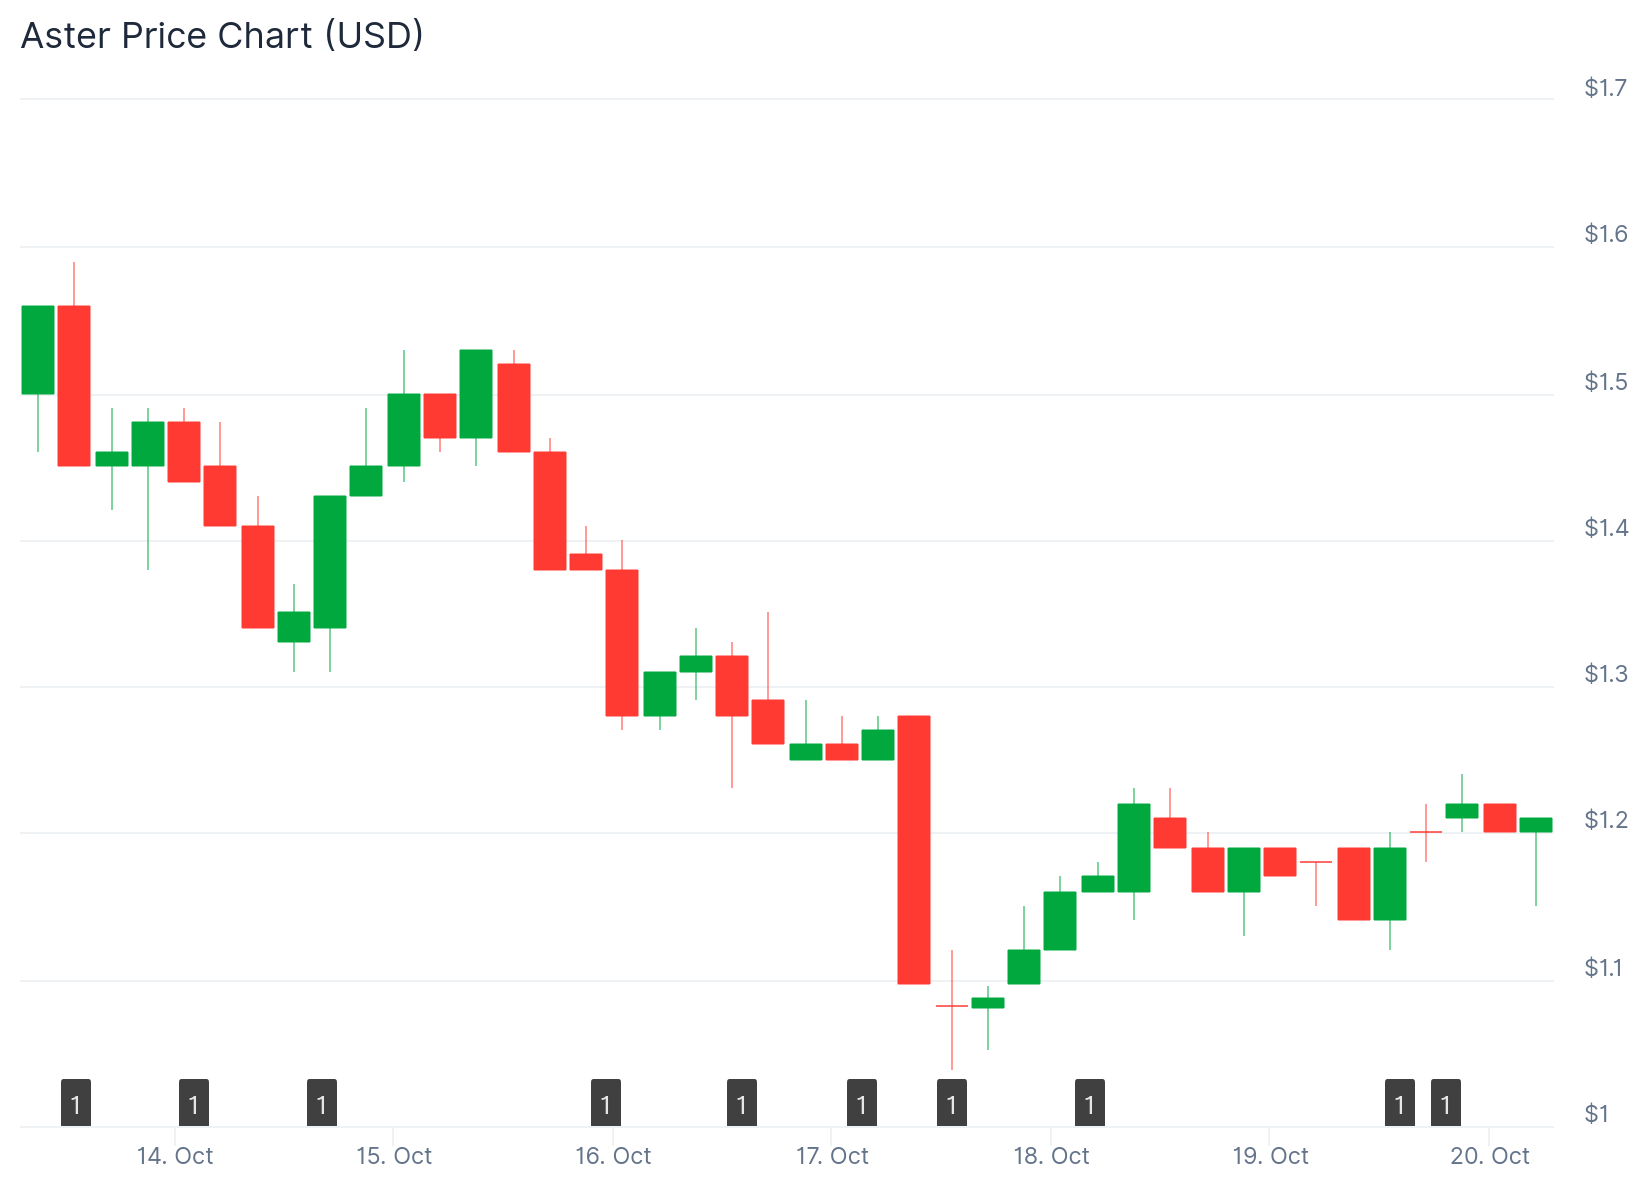Image resolution: width=1644 pixels, height=1200 pixels.
Task: Select tall green candle rising from $1.34 to $1.43
Action: click(x=330, y=562)
